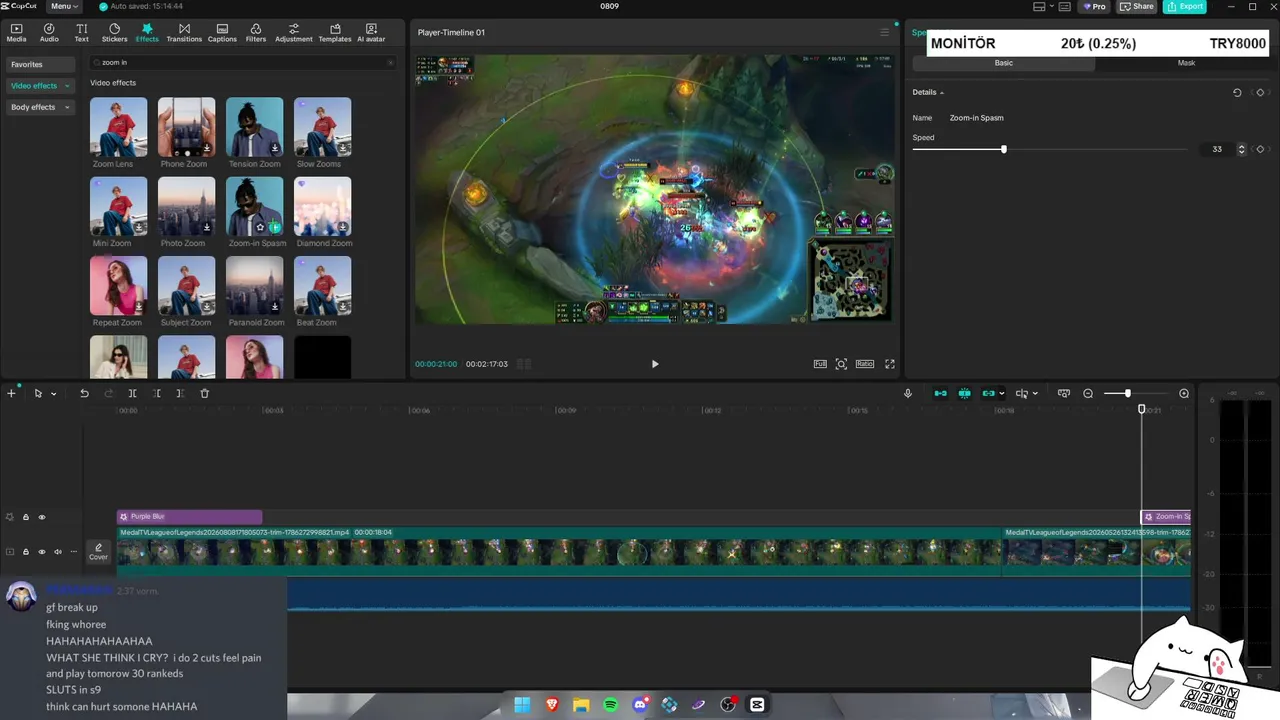Image resolution: width=1280 pixels, height=720 pixels.
Task: Hide the main video track
Action: click(42, 551)
